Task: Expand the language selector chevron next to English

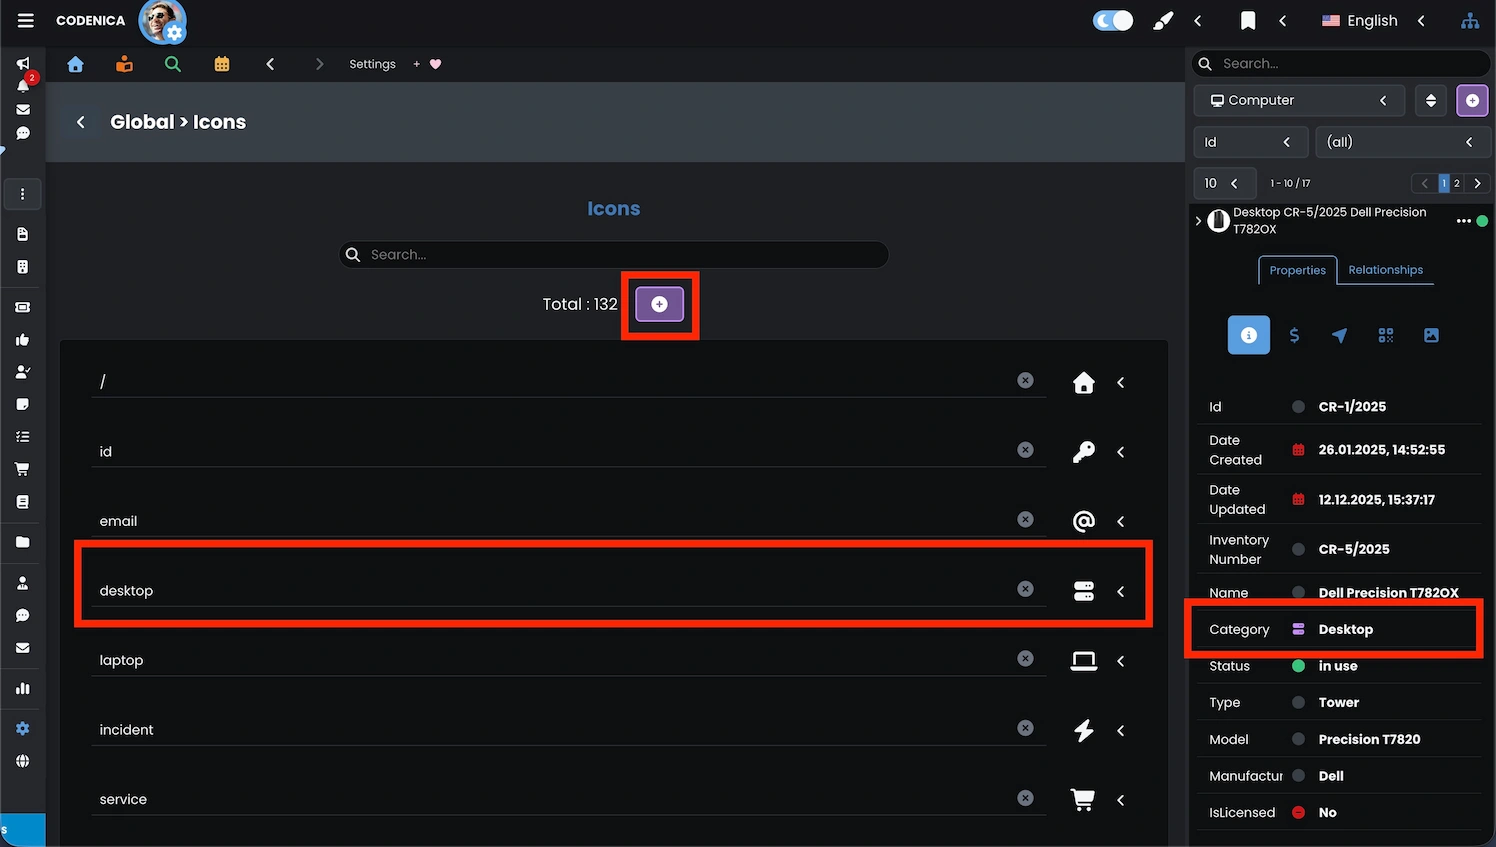Action: click(1421, 20)
